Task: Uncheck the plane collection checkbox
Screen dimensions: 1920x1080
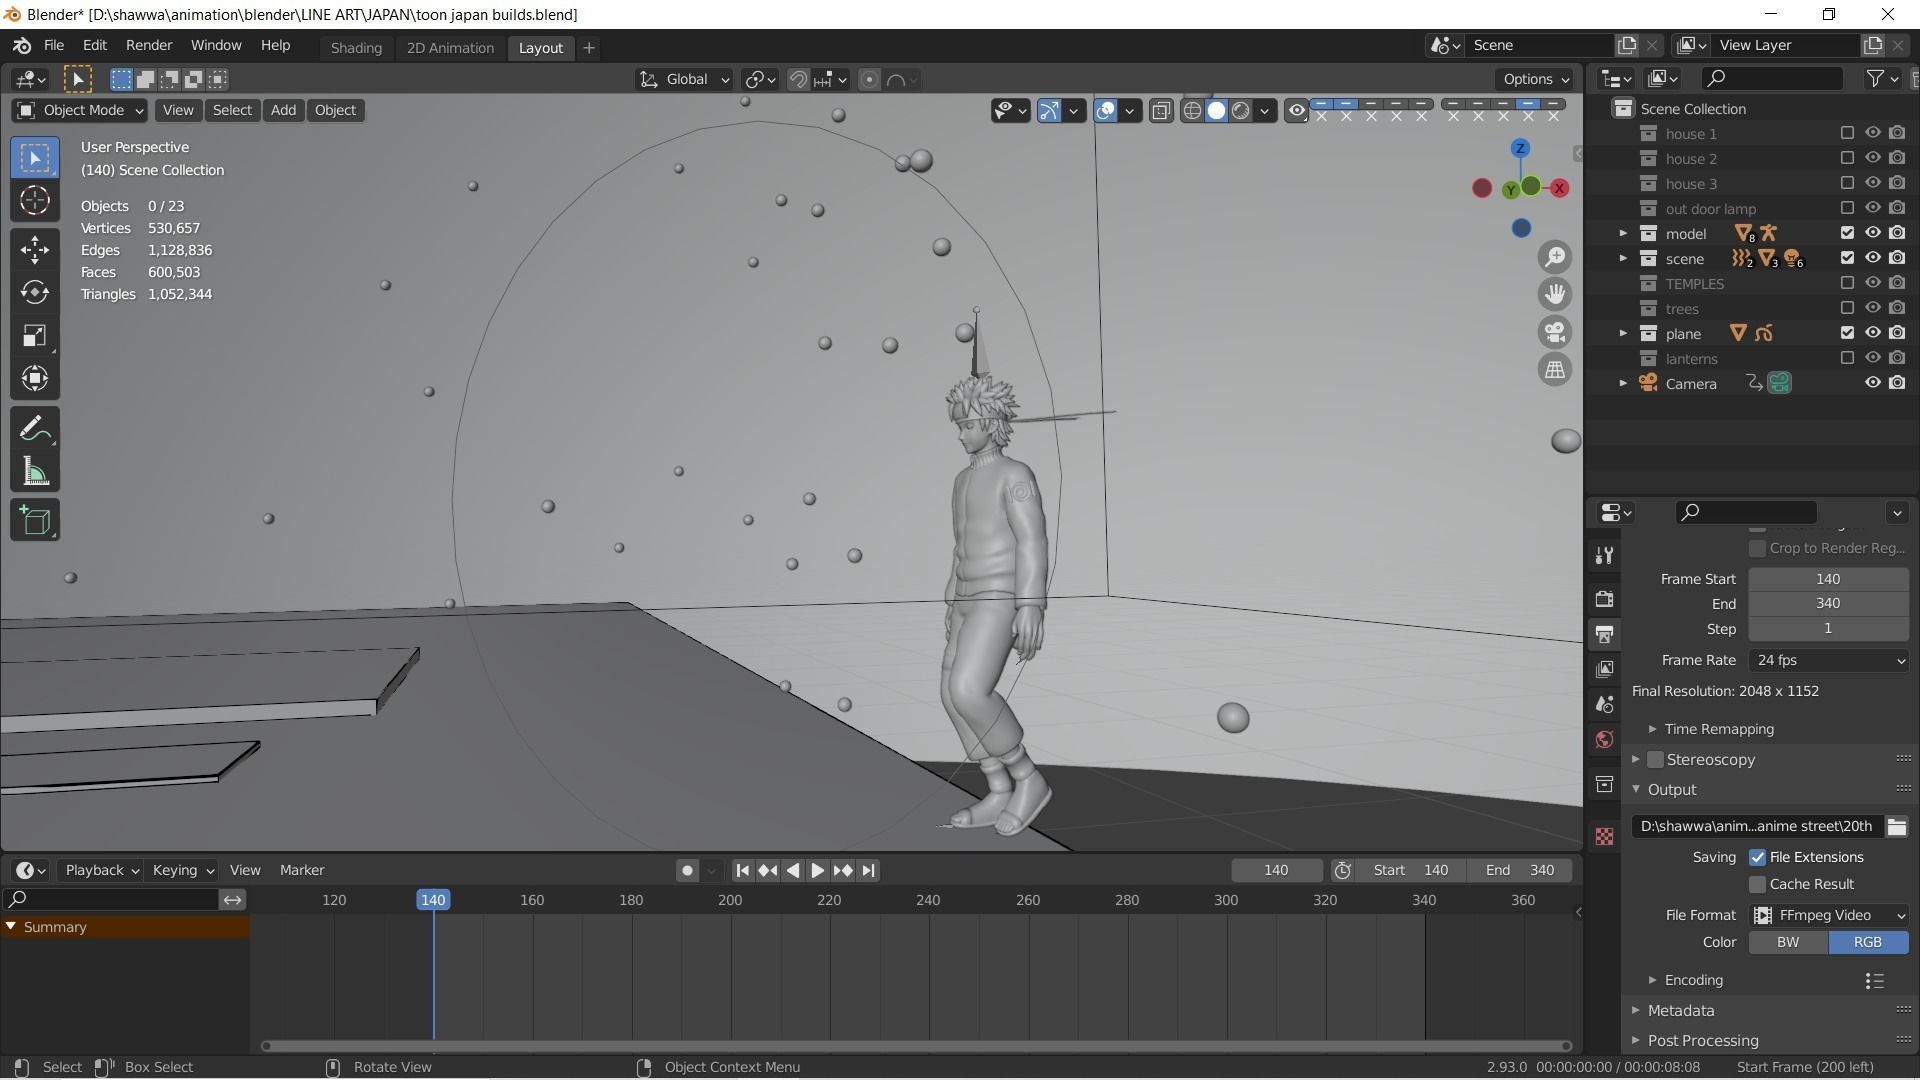Action: (x=1847, y=333)
